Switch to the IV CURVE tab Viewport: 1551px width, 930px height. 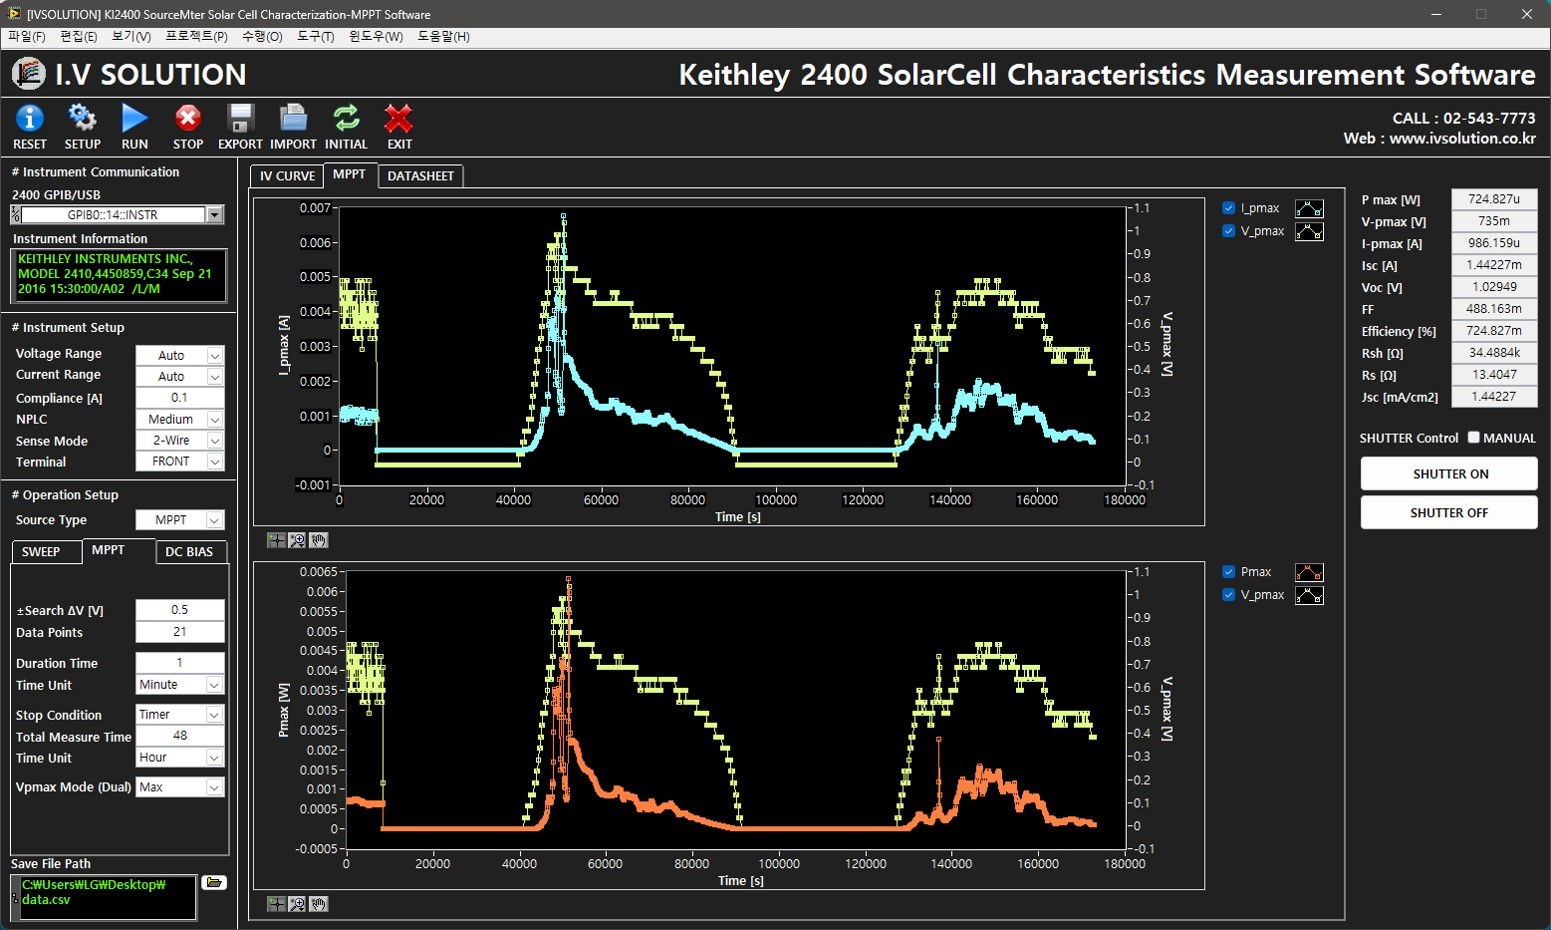coord(287,176)
